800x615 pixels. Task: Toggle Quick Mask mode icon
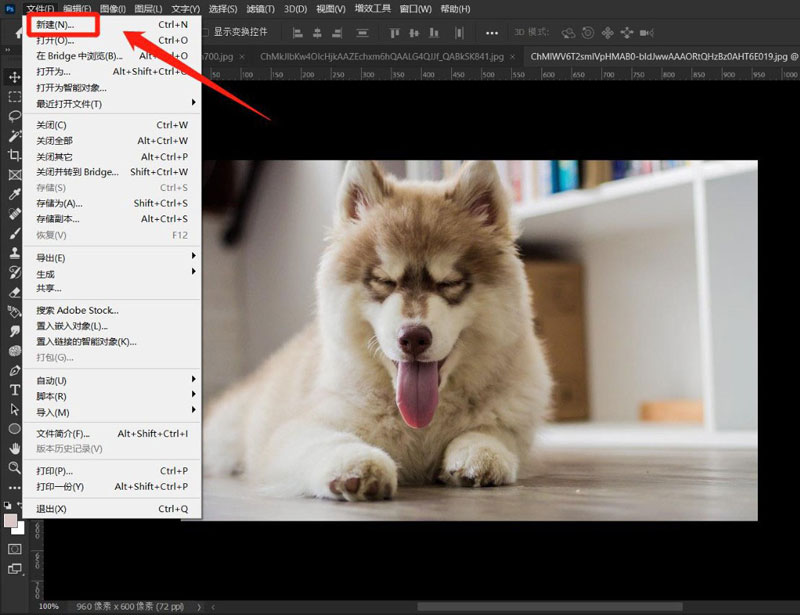coord(14,549)
